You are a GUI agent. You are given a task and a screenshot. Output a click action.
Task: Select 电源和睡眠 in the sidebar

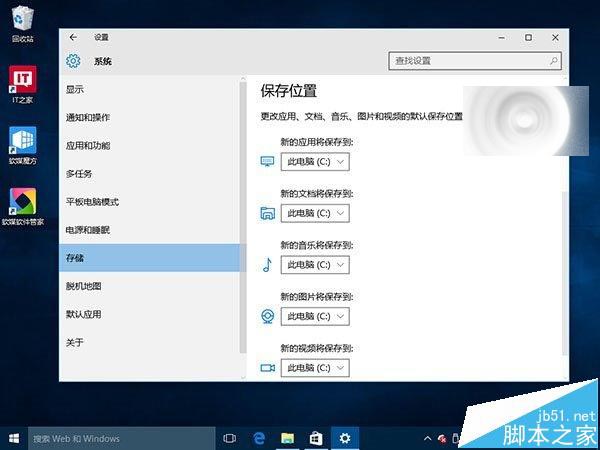[150, 230]
